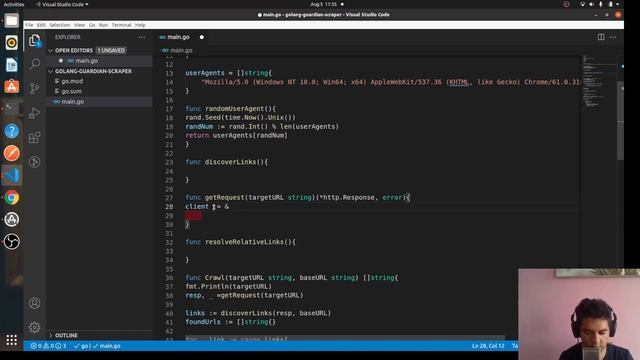Click the func randomUserAgent line
Image resolution: width=640 pixels, height=360 pixels.
tap(230, 109)
